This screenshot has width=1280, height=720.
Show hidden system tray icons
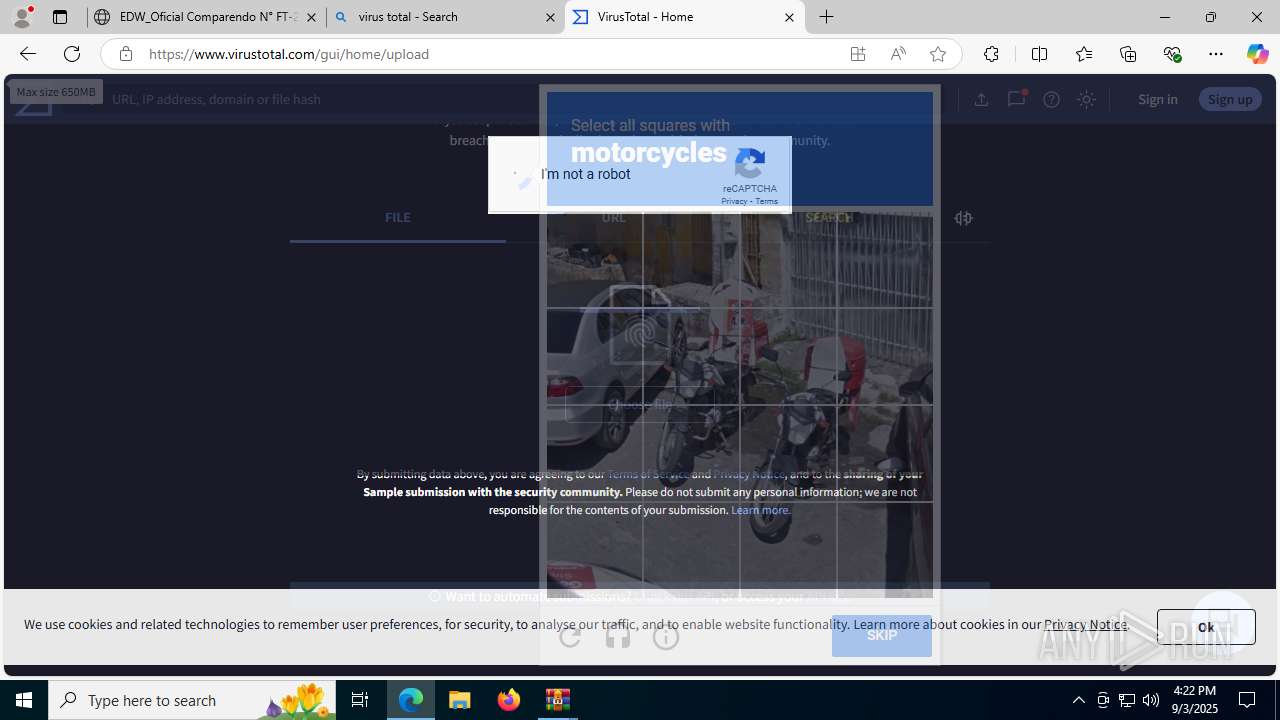[x=1078, y=700]
